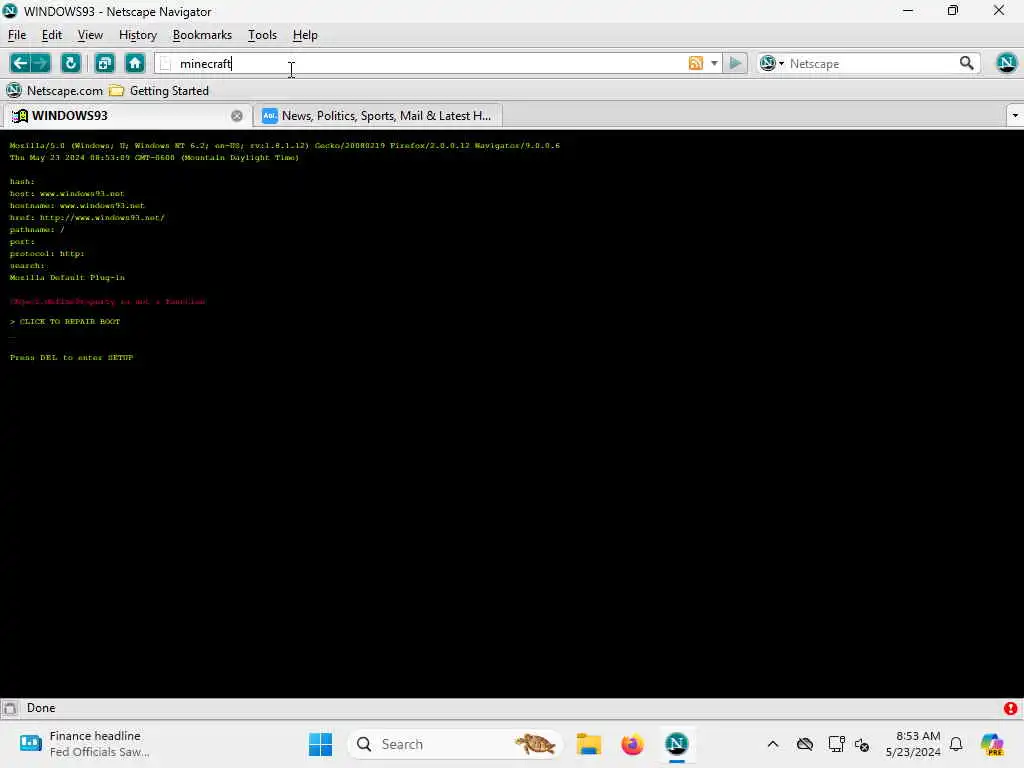The image size is (1024, 768).
Task: Click the RSS feed icon in address bar
Action: tap(696, 63)
